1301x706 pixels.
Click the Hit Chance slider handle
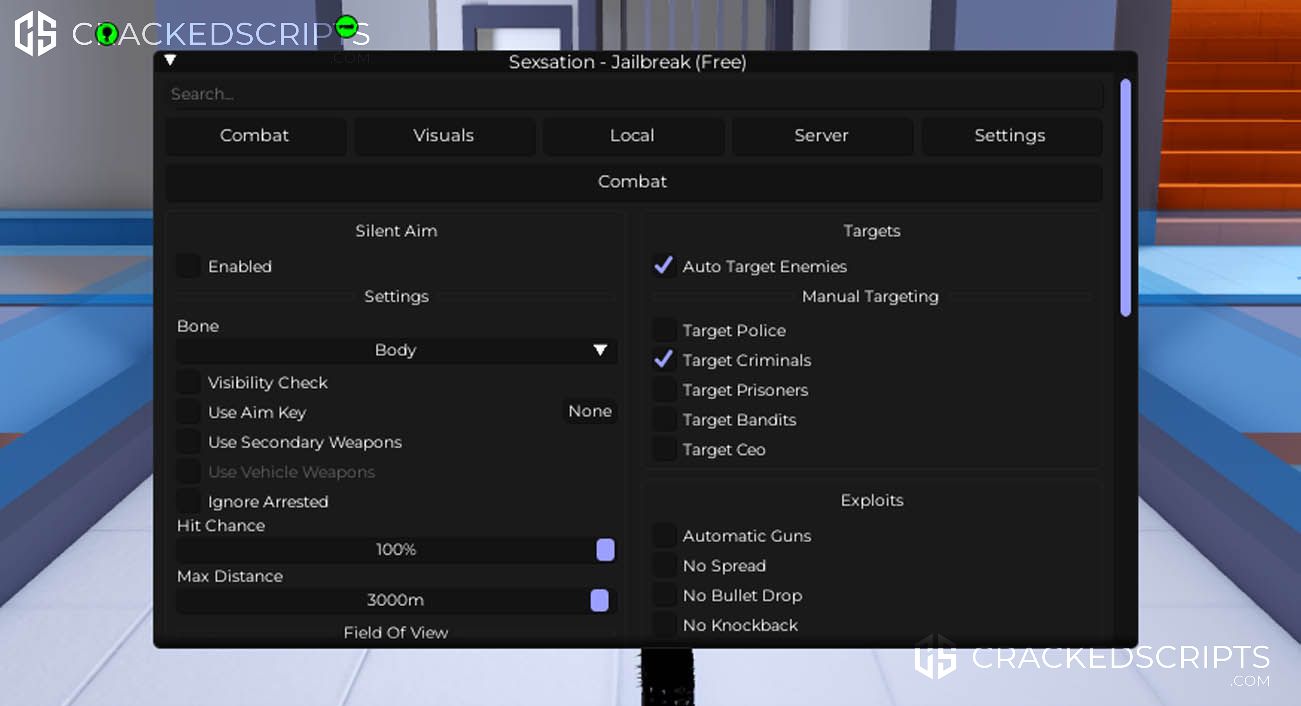point(605,550)
